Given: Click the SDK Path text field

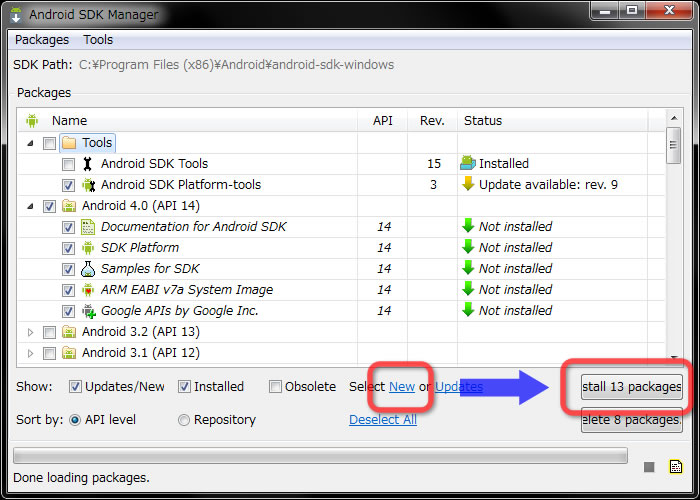Looking at the screenshot, I should (x=237, y=65).
